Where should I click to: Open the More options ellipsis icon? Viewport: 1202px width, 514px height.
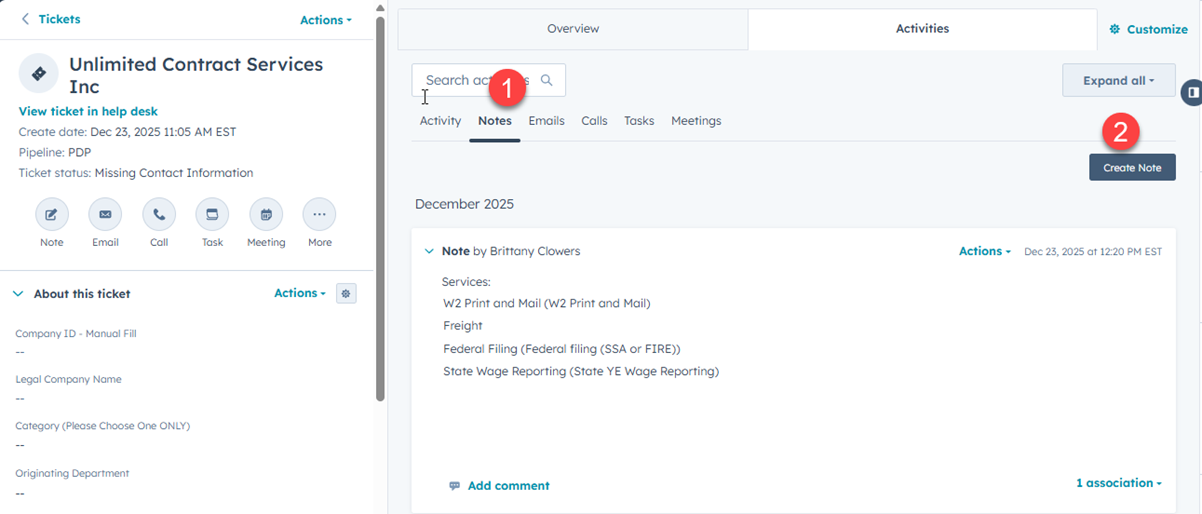(319, 215)
